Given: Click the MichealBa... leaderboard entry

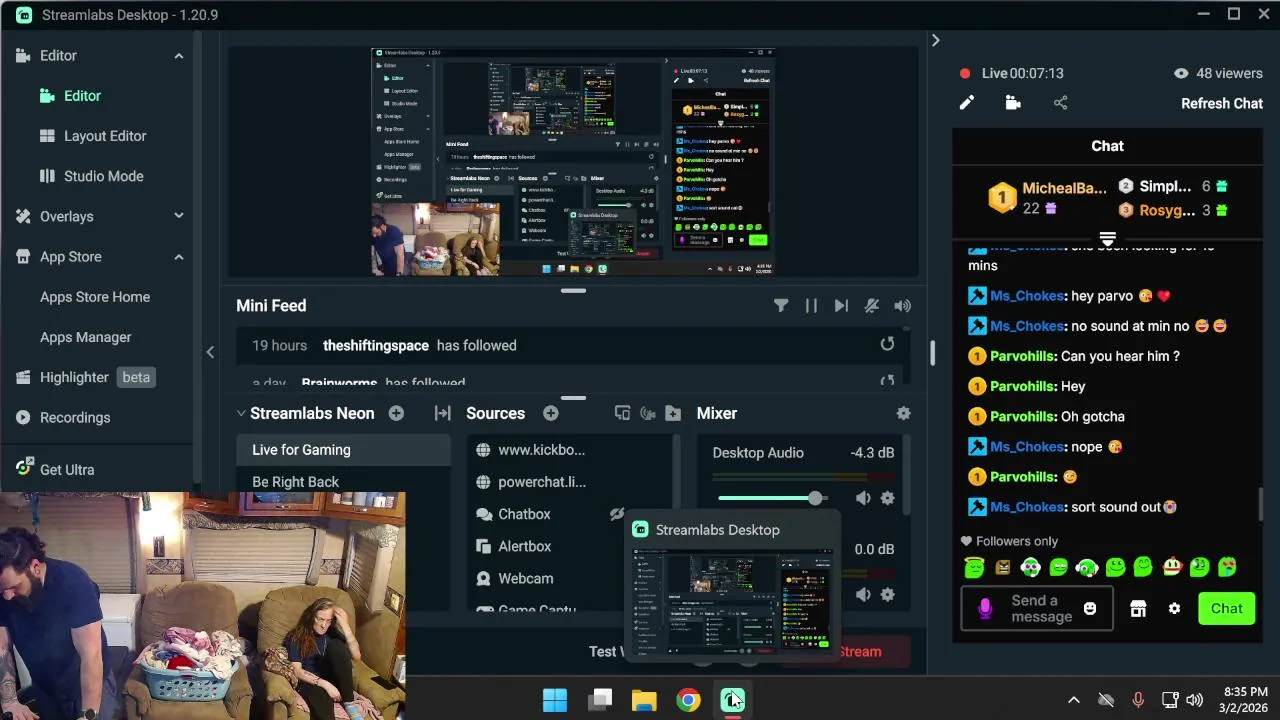Looking at the screenshot, I should pos(1048,198).
